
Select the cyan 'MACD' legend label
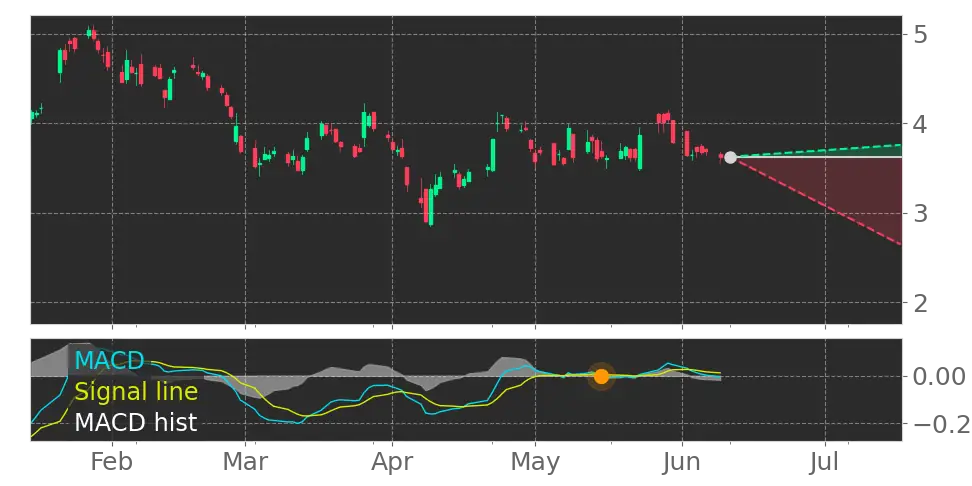pos(109,360)
